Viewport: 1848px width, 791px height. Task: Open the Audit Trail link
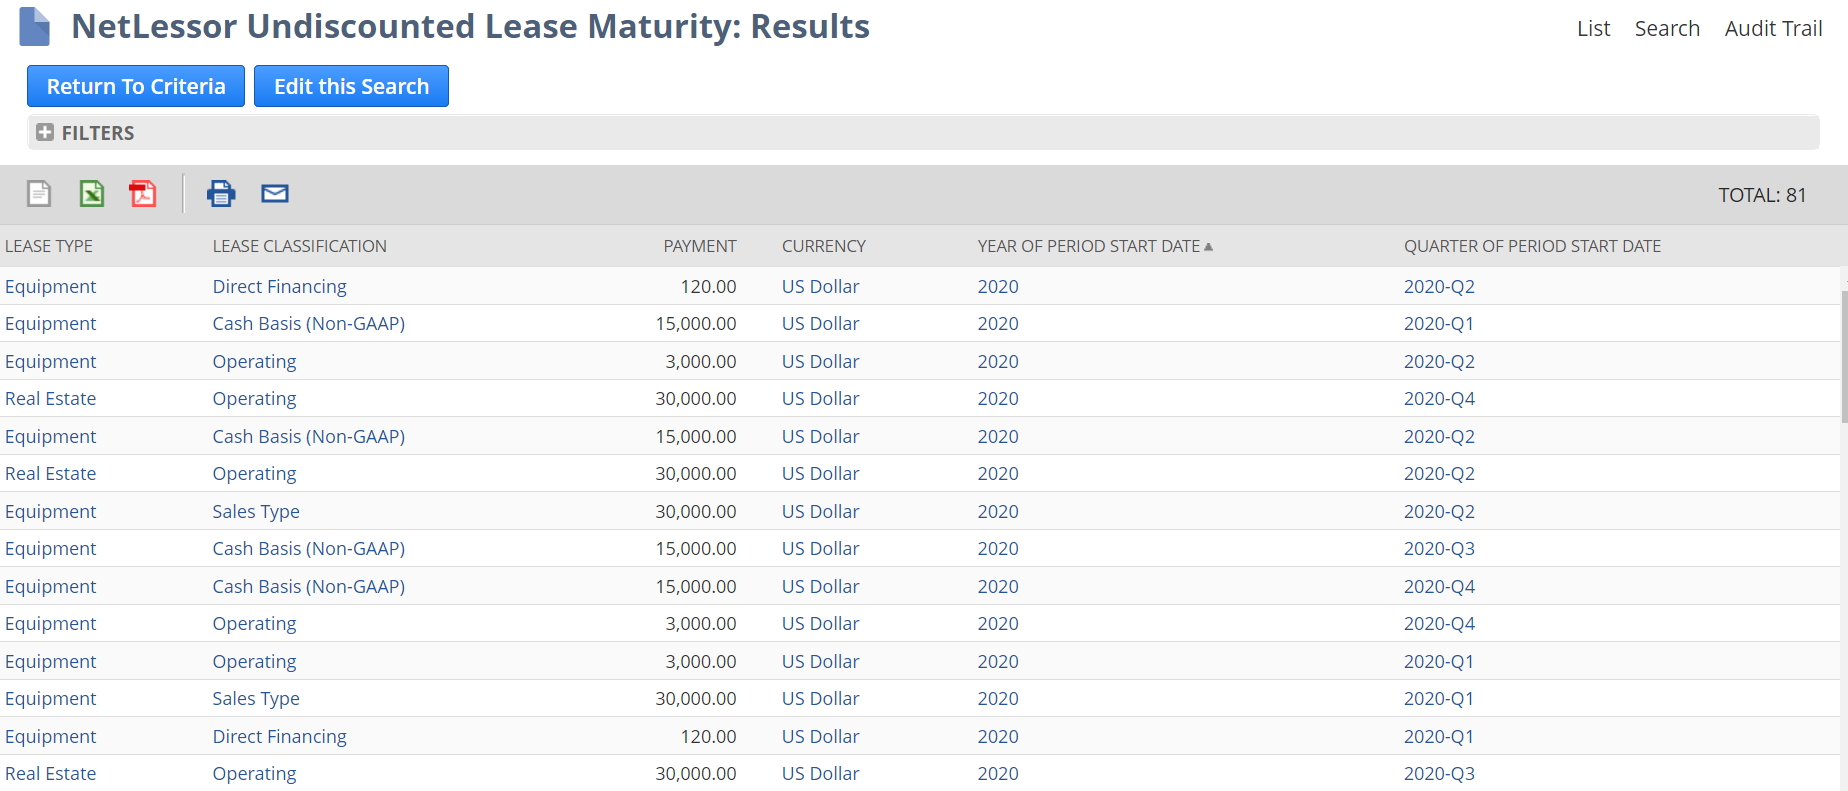click(1773, 29)
